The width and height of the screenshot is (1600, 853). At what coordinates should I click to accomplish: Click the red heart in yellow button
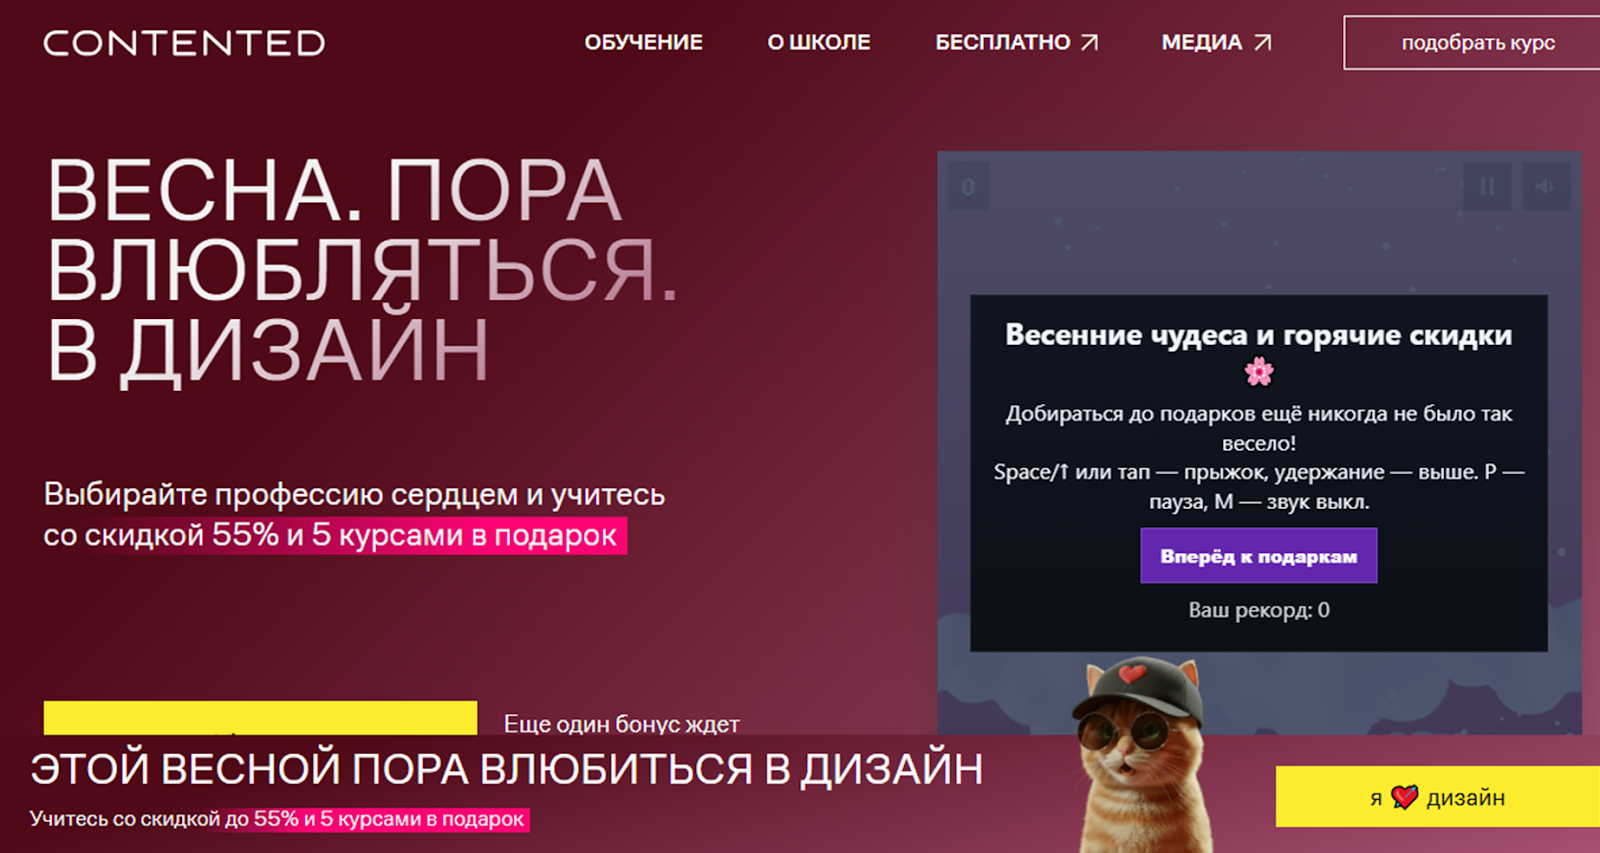click(1405, 797)
